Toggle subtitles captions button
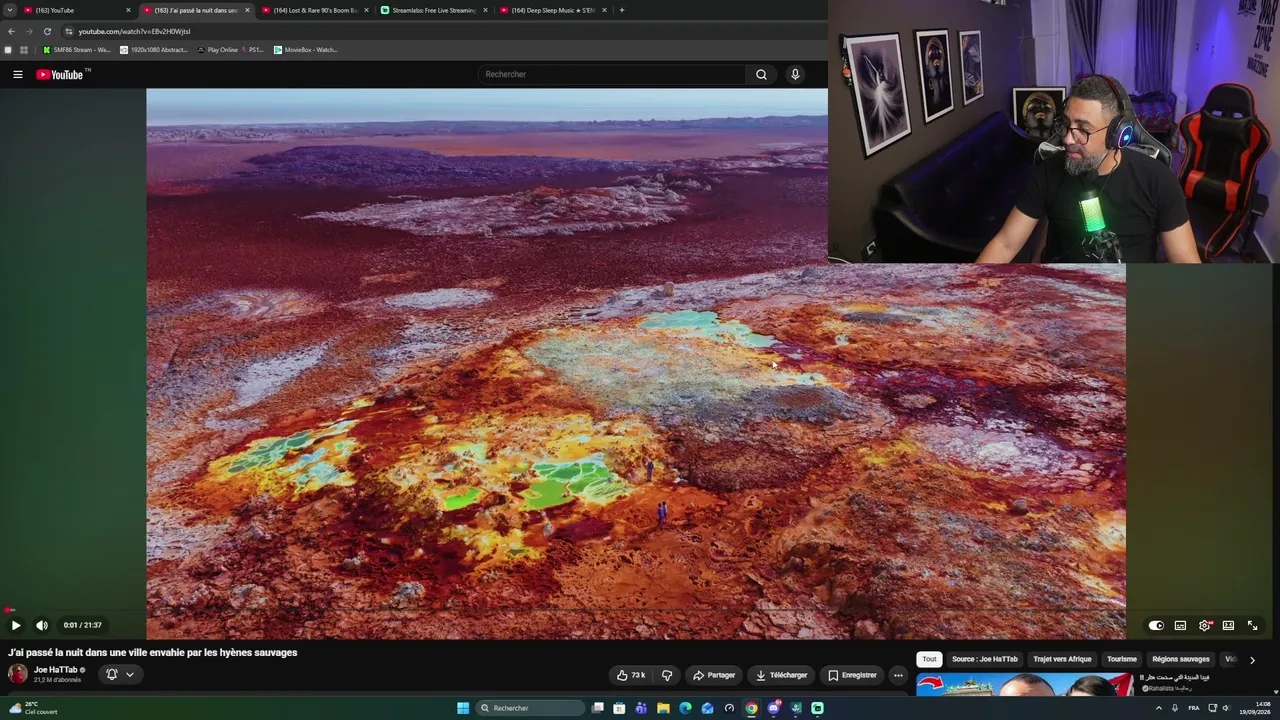 (1180, 625)
